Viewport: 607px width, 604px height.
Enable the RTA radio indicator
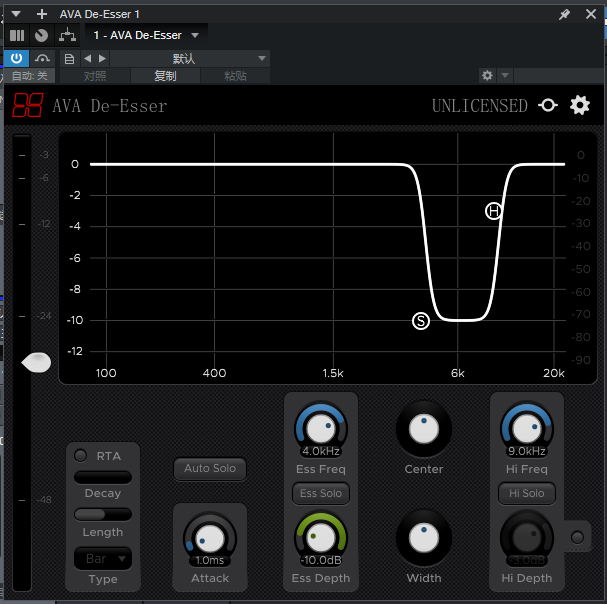coord(81,455)
